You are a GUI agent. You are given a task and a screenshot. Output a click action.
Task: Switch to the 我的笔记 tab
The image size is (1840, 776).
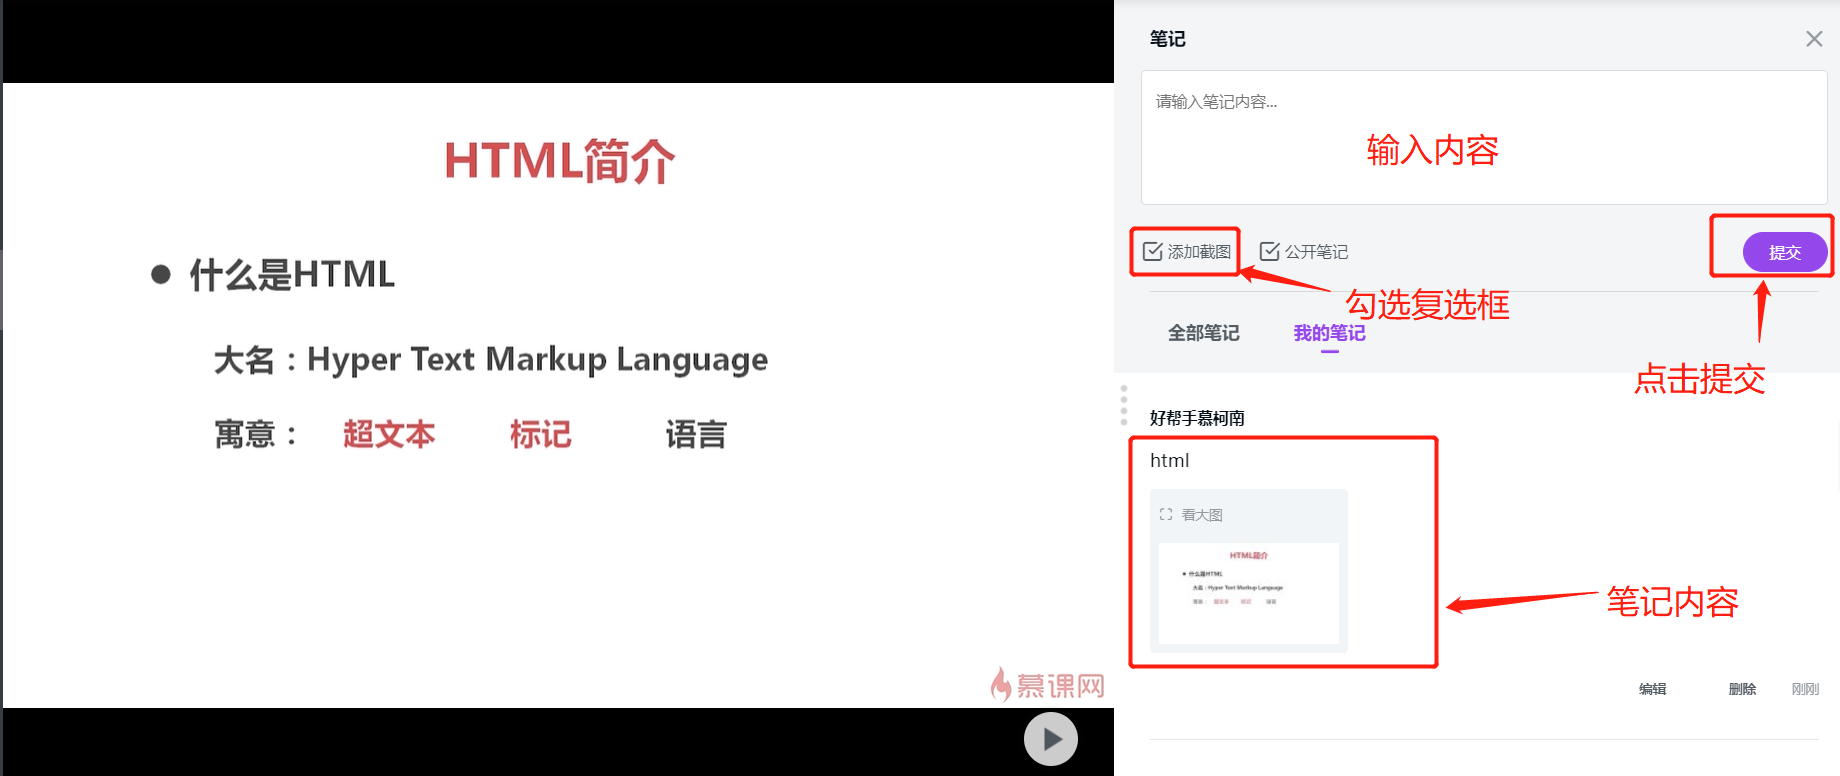(1329, 333)
